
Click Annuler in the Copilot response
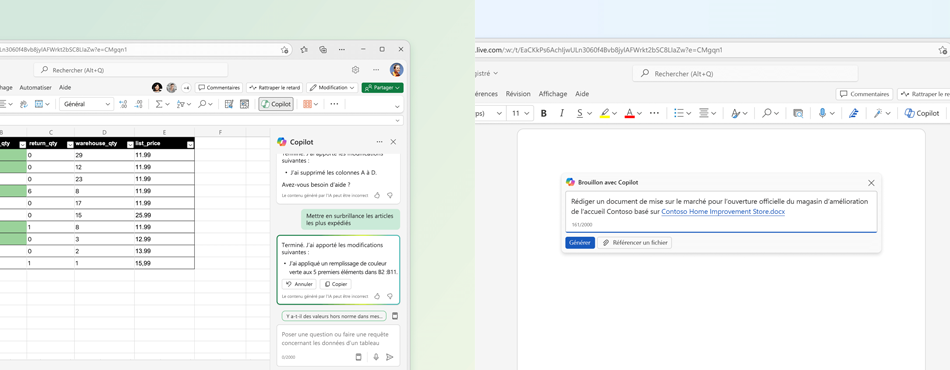299,284
